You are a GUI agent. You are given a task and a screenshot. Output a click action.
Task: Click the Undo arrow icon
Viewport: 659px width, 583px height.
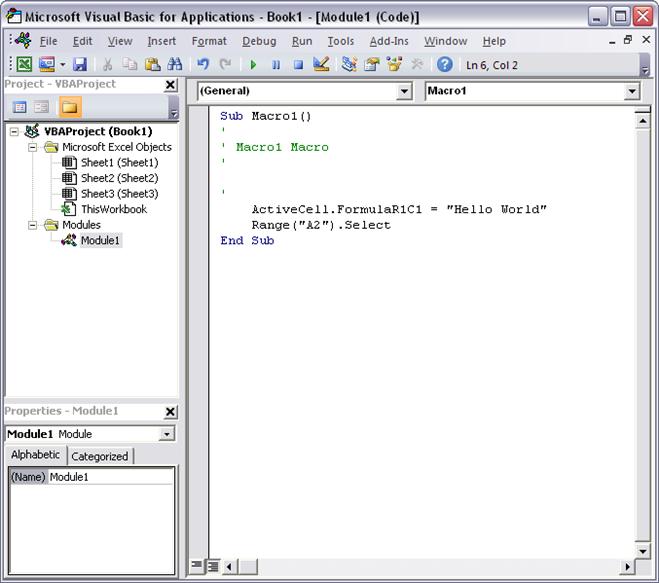(203, 64)
